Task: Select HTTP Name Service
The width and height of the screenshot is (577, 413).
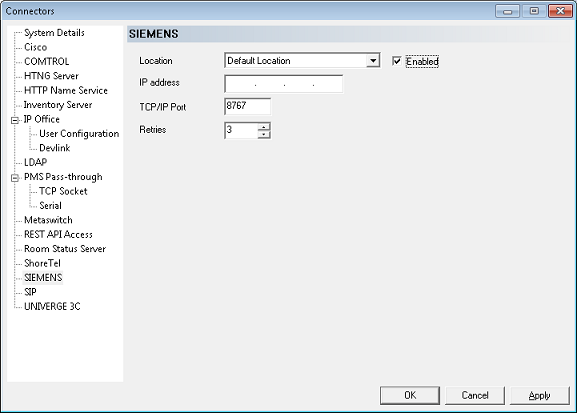Action: [x=66, y=90]
